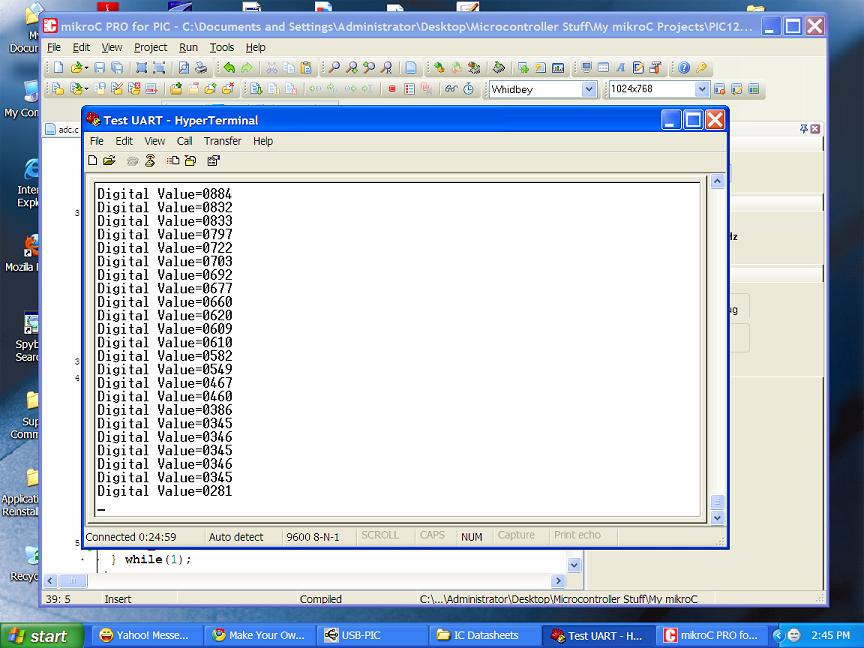Switch to IC Datasheets taskbar button

coord(484,635)
